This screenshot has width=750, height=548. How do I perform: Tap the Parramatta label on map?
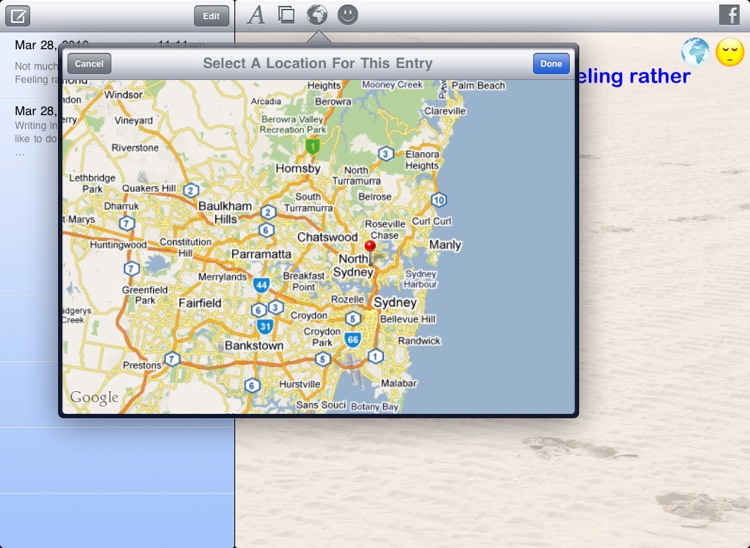click(261, 254)
